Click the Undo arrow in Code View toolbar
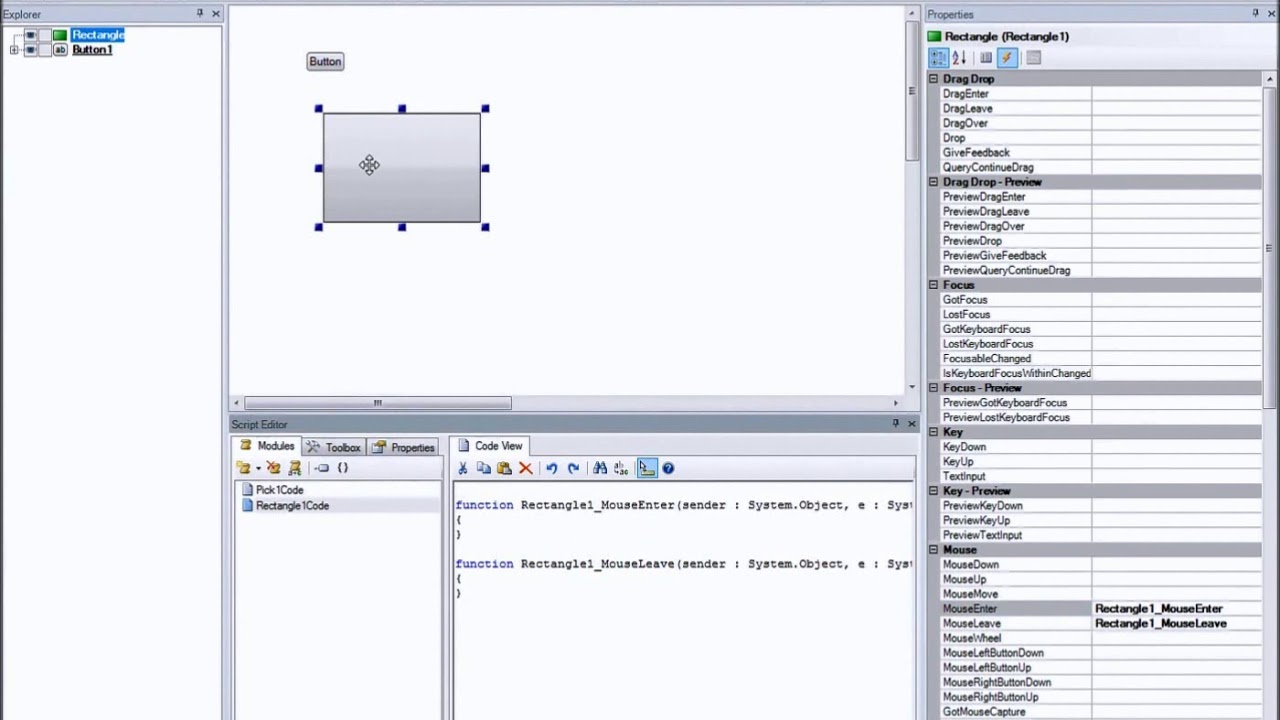 [551, 468]
